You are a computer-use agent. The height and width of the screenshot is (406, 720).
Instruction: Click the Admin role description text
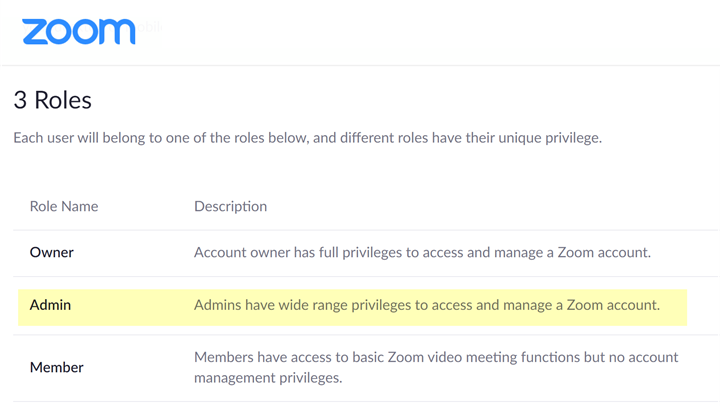pyautogui.click(x=426, y=304)
